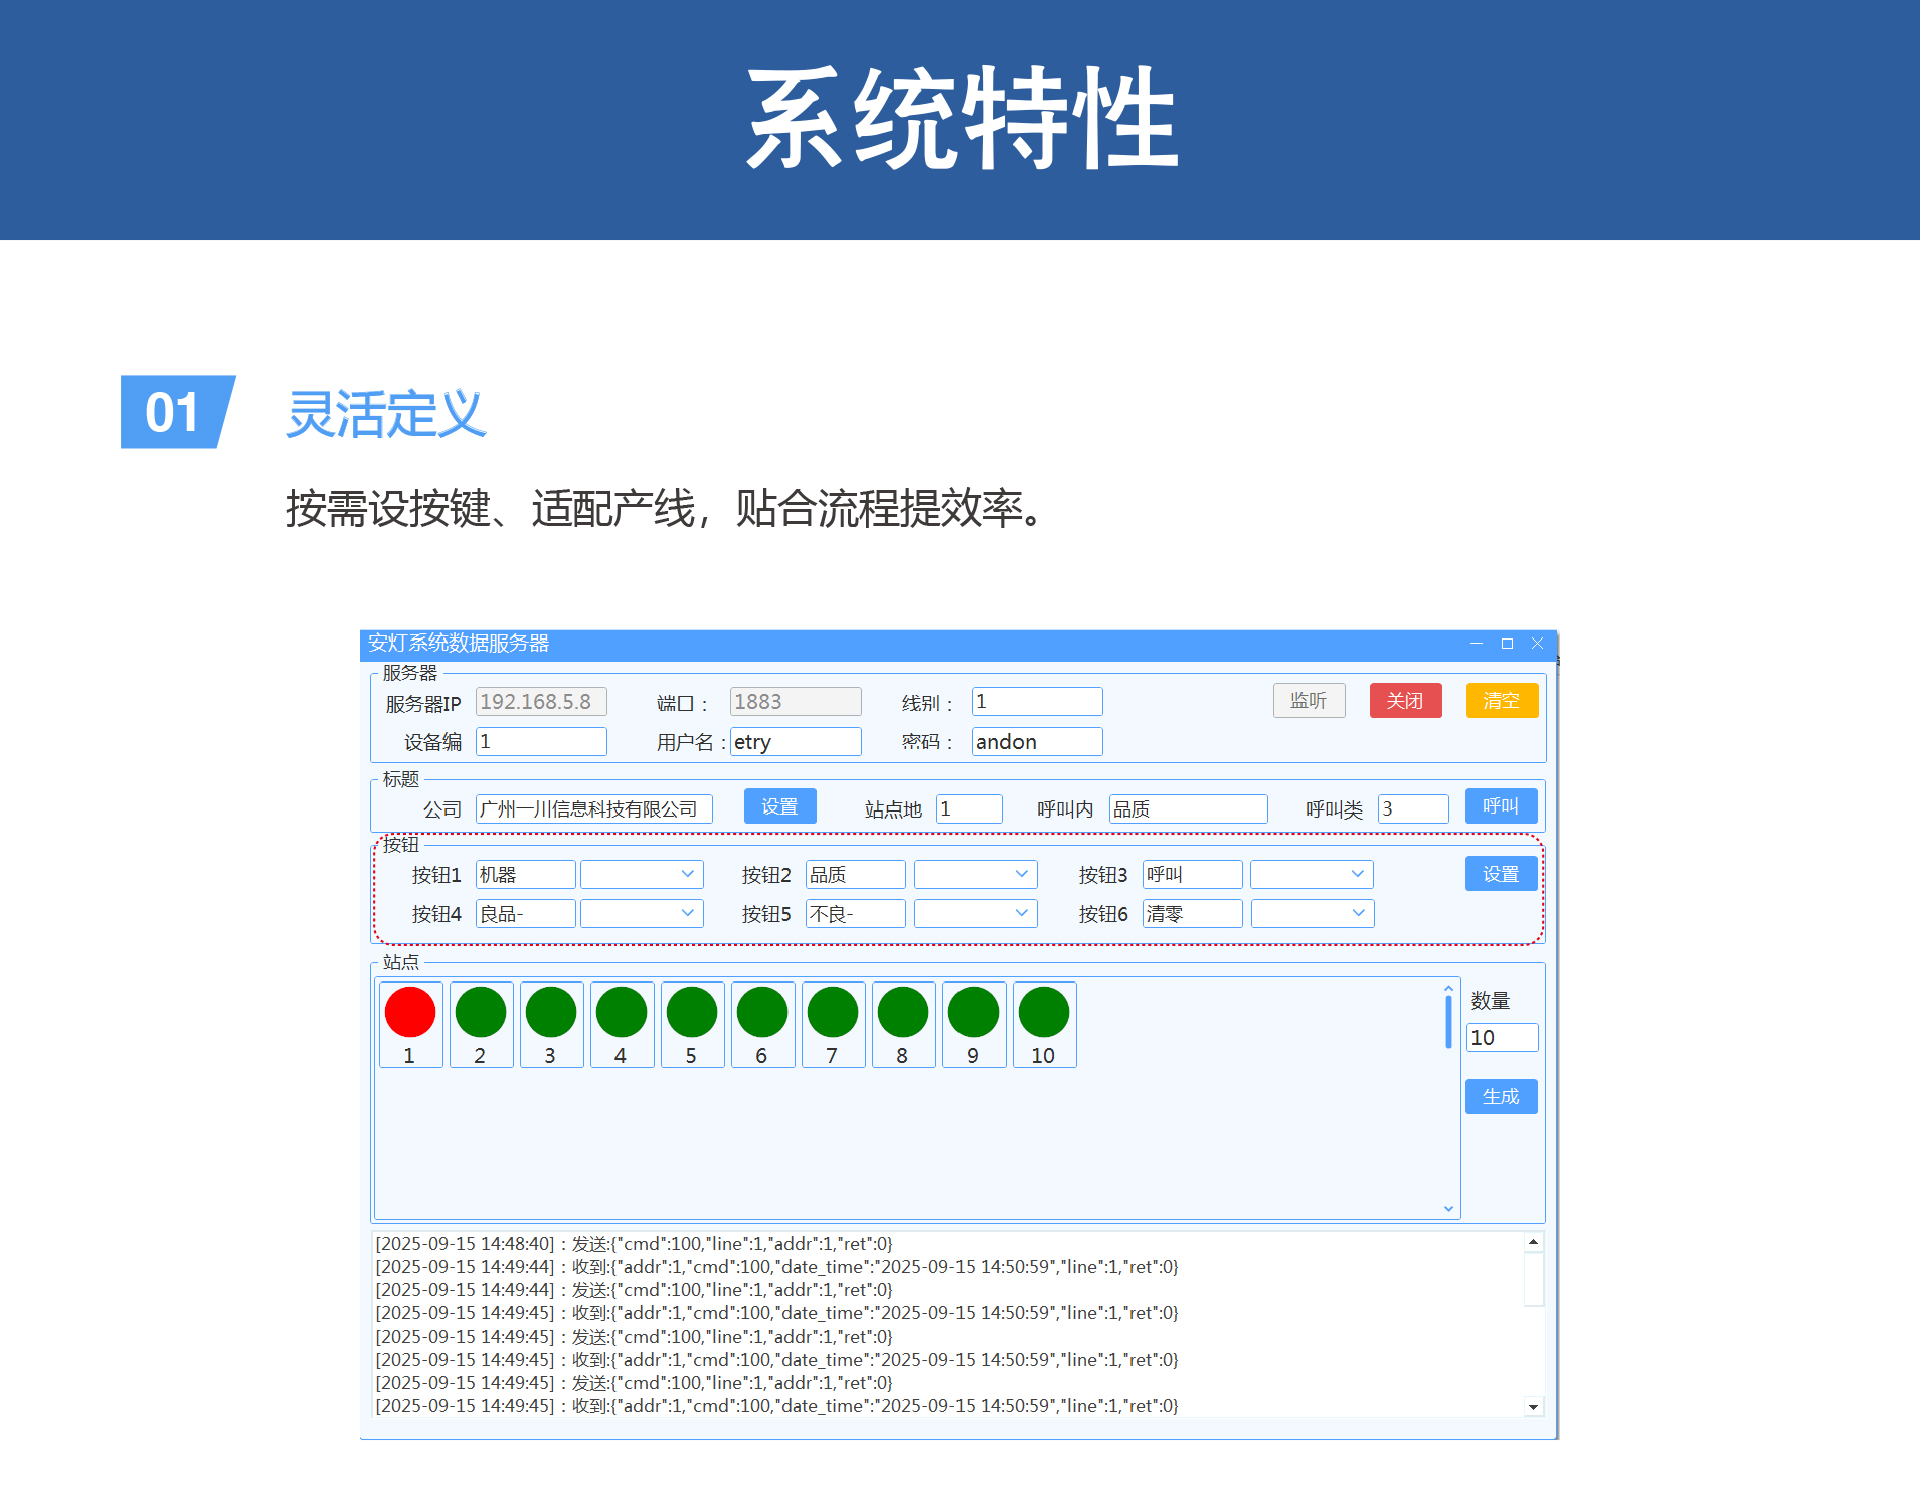Click the 数量 quantity input field
This screenshot has height=1512, width=1920.
coord(1501,1038)
